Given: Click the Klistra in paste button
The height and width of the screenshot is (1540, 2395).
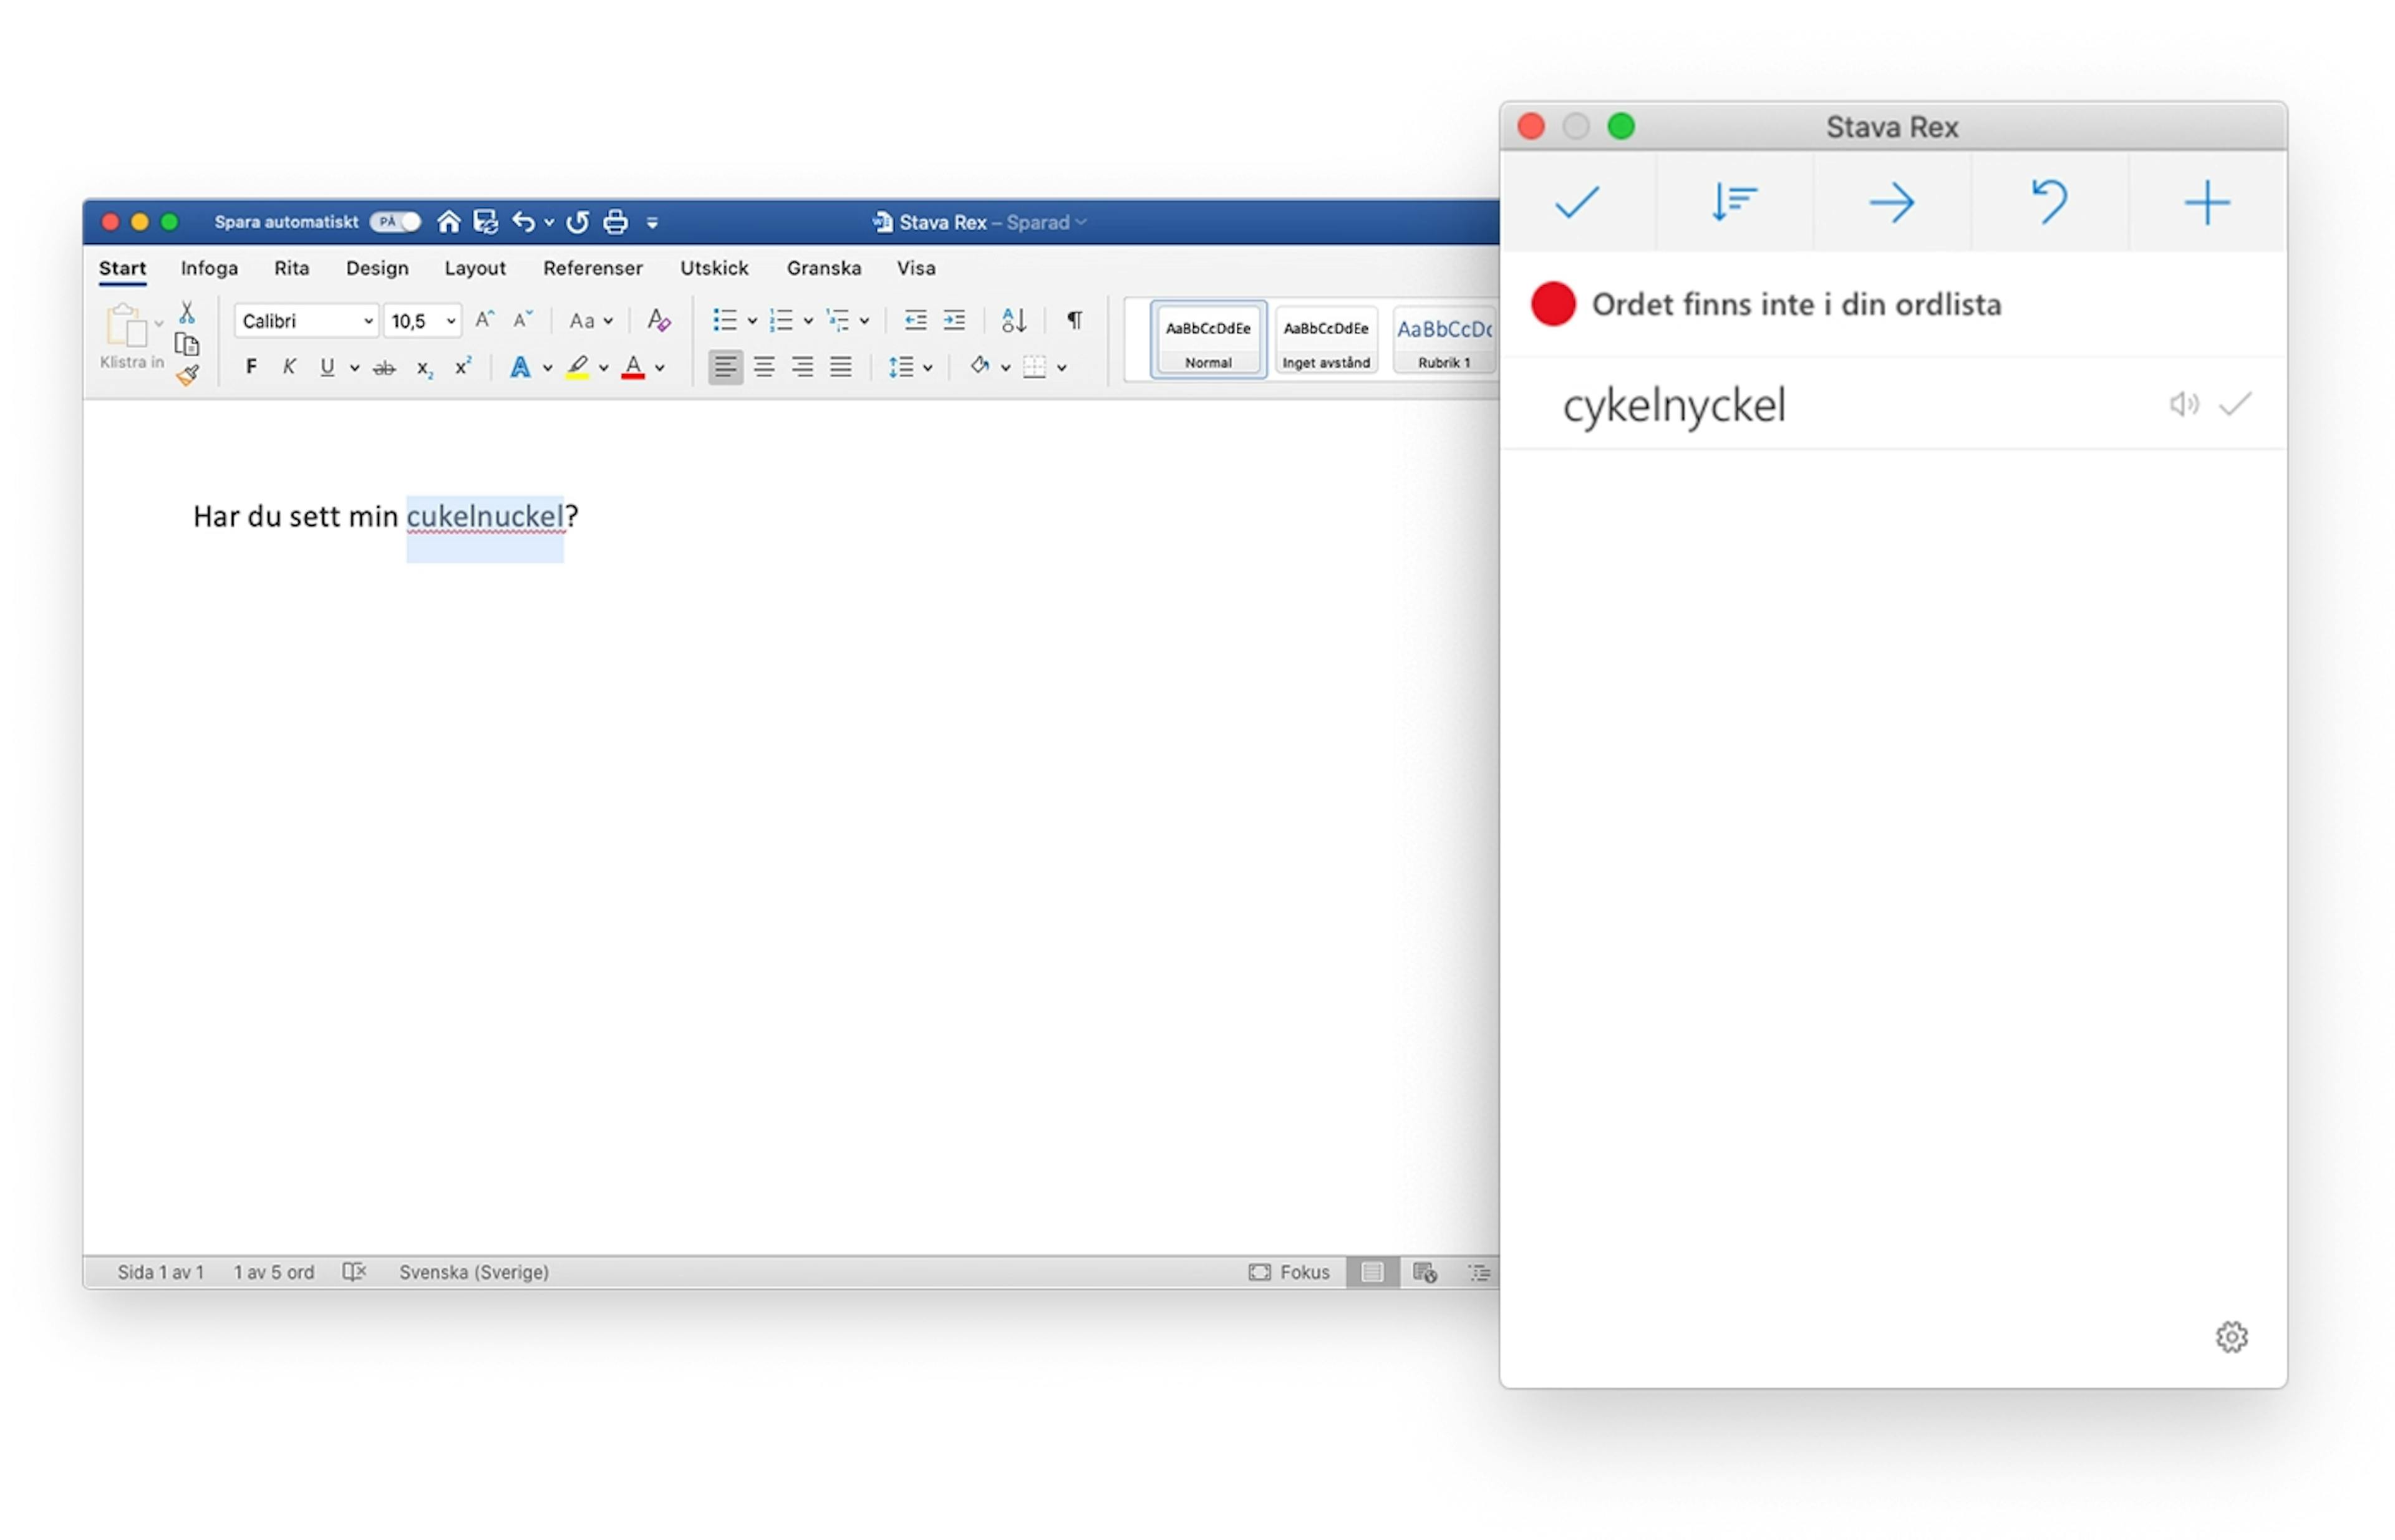Looking at the screenshot, I should pyautogui.click(x=130, y=337).
